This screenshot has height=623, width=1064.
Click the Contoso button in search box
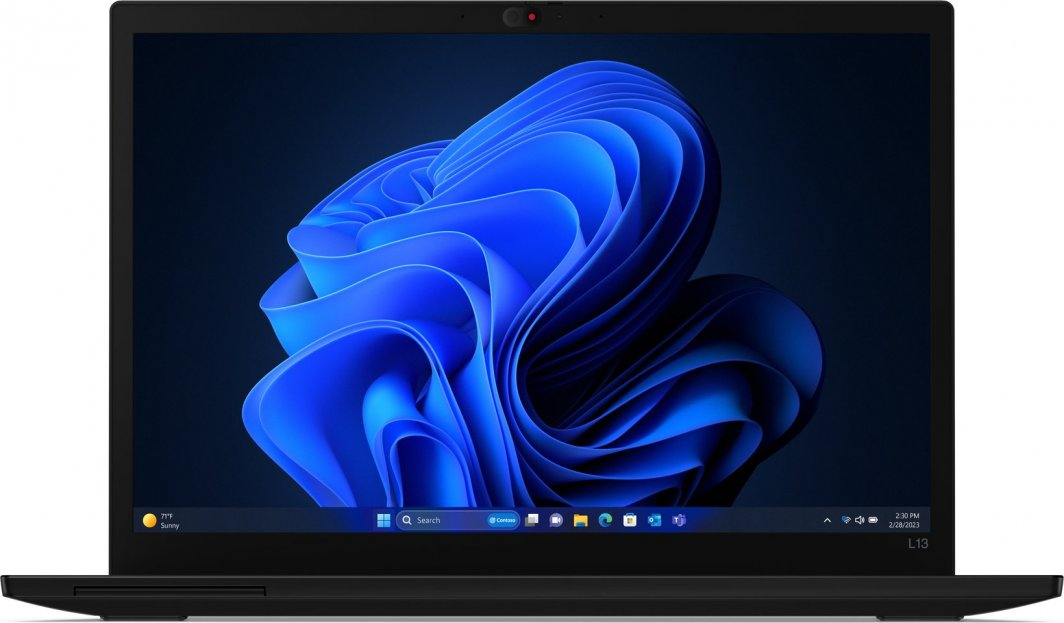[x=502, y=520]
